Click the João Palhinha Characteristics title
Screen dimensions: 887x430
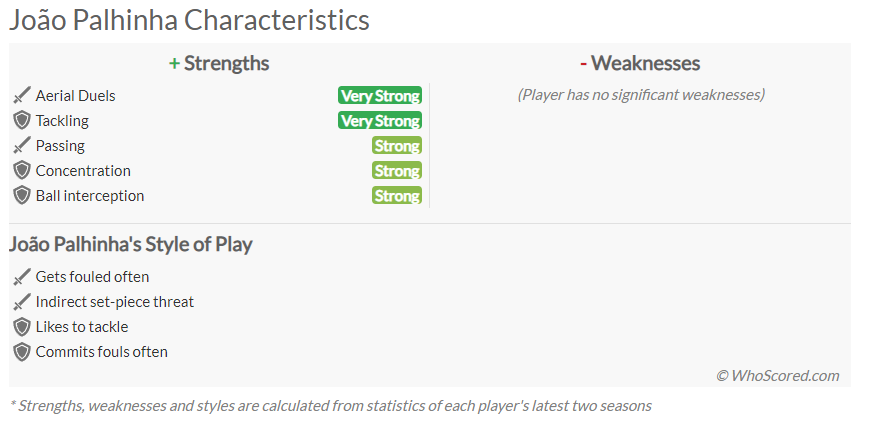click(x=189, y=20)
